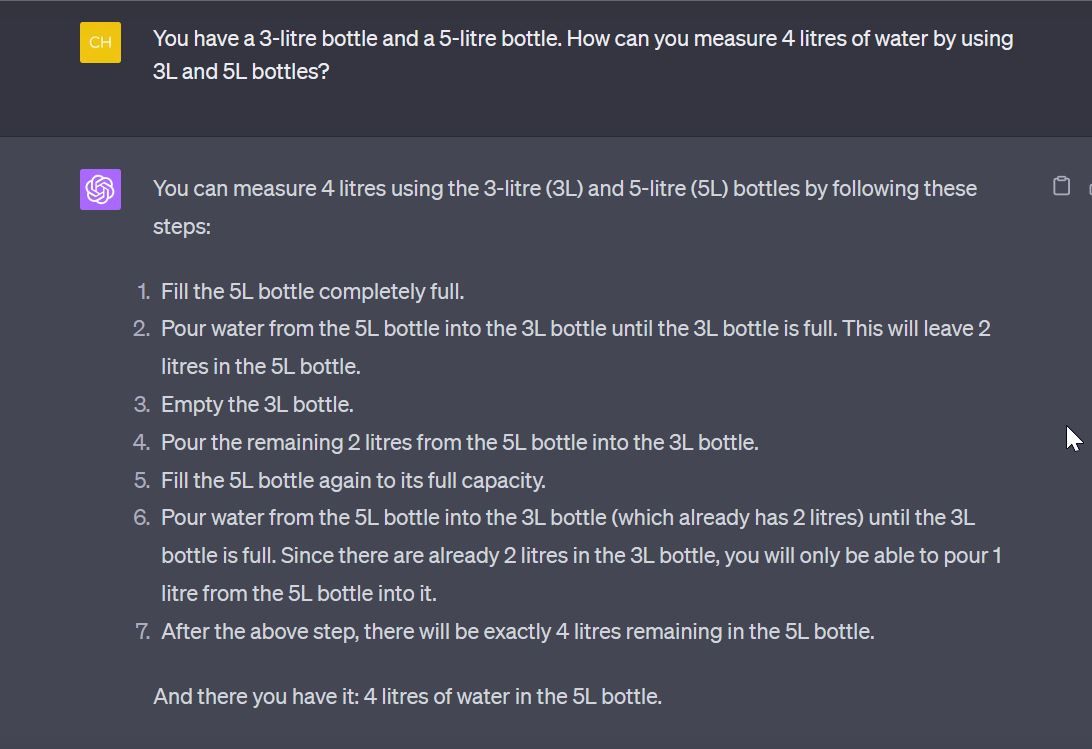Select the ChatGPT logo next to the response
1092x749 pixels.
pos(100,189)
